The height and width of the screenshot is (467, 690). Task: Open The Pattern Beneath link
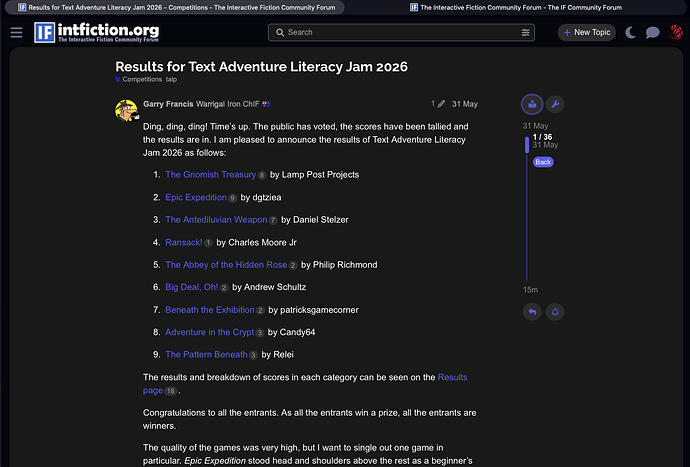point(206,355)
